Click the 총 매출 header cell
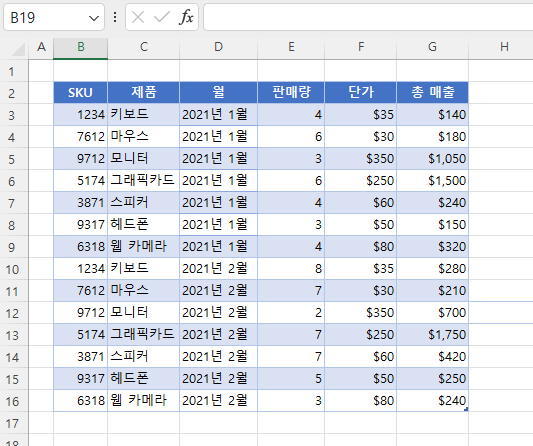The image size is (533, 446). [x=432, y=92]
